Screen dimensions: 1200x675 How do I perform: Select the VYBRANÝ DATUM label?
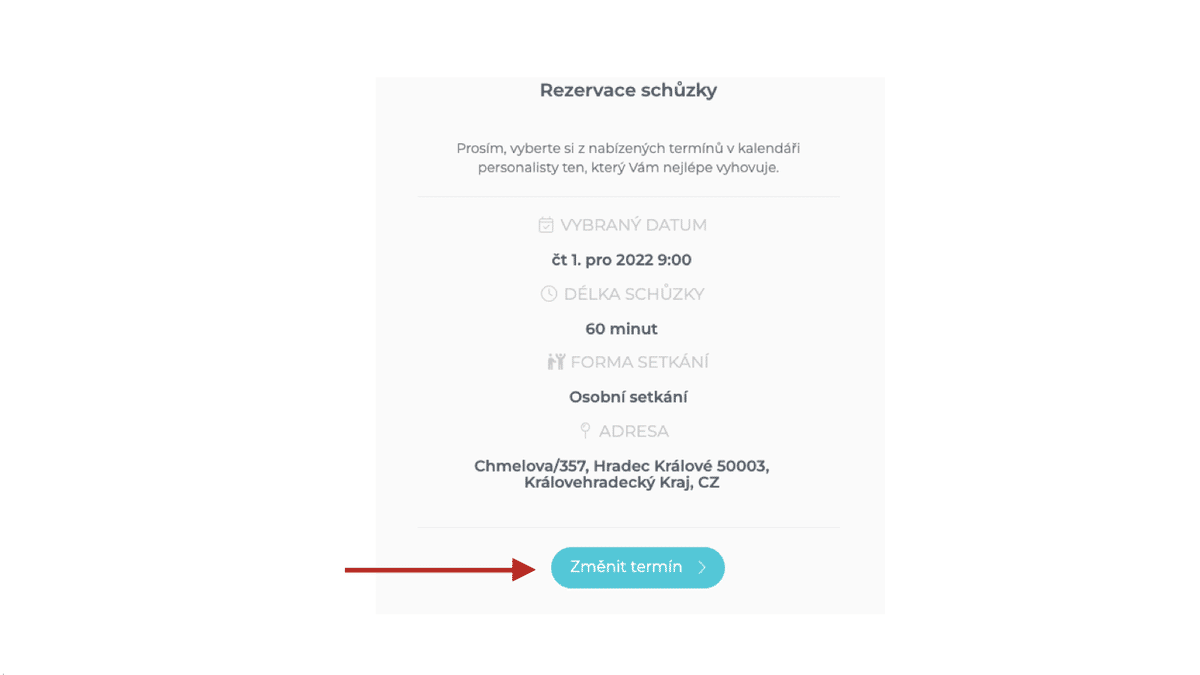pyautogui.click(x=633, y=225)
